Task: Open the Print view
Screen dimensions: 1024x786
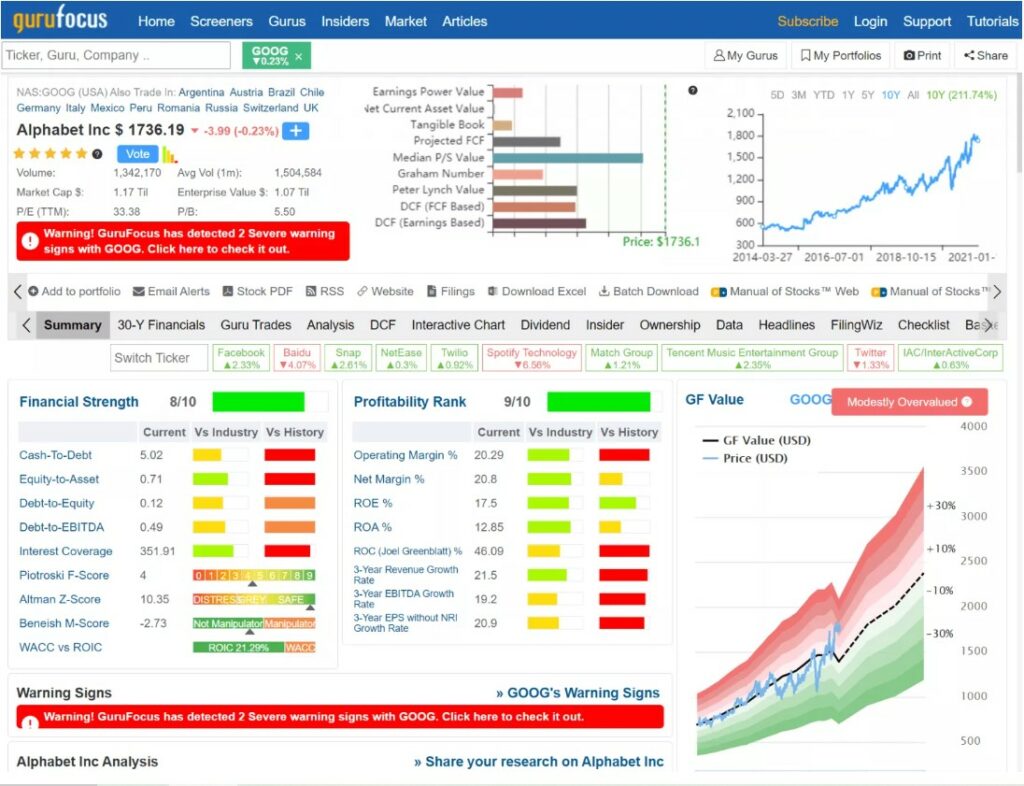Action: point(922,55)
